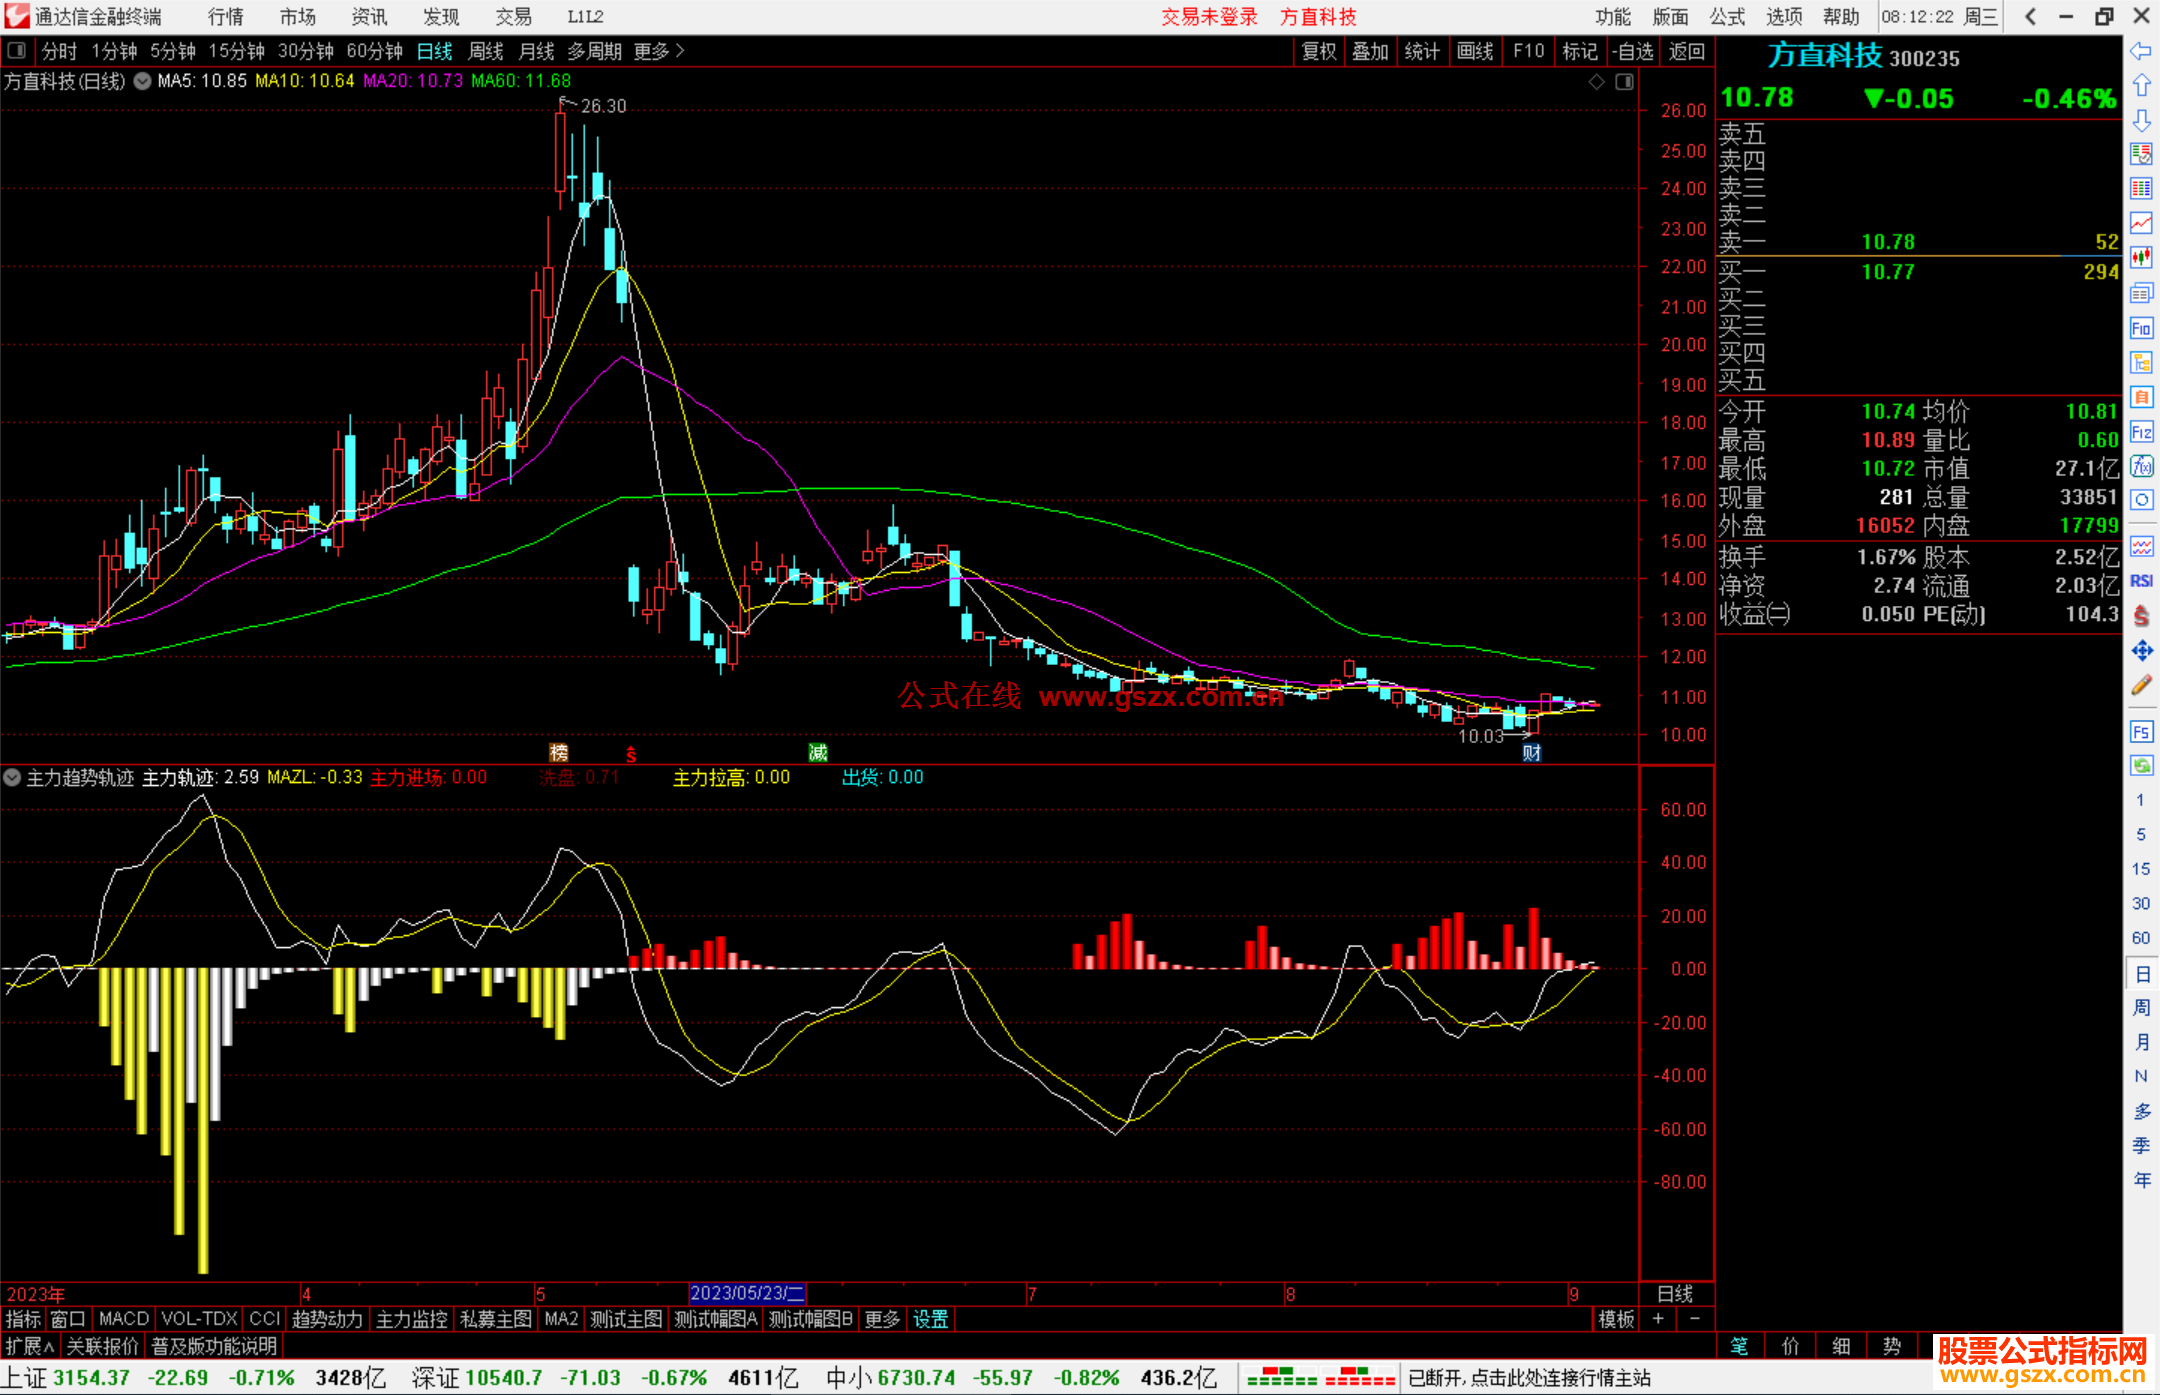The image size is (2160, 1395).
Task: Click the f(x) formula icon
Action: click(x=2141, y=466)
